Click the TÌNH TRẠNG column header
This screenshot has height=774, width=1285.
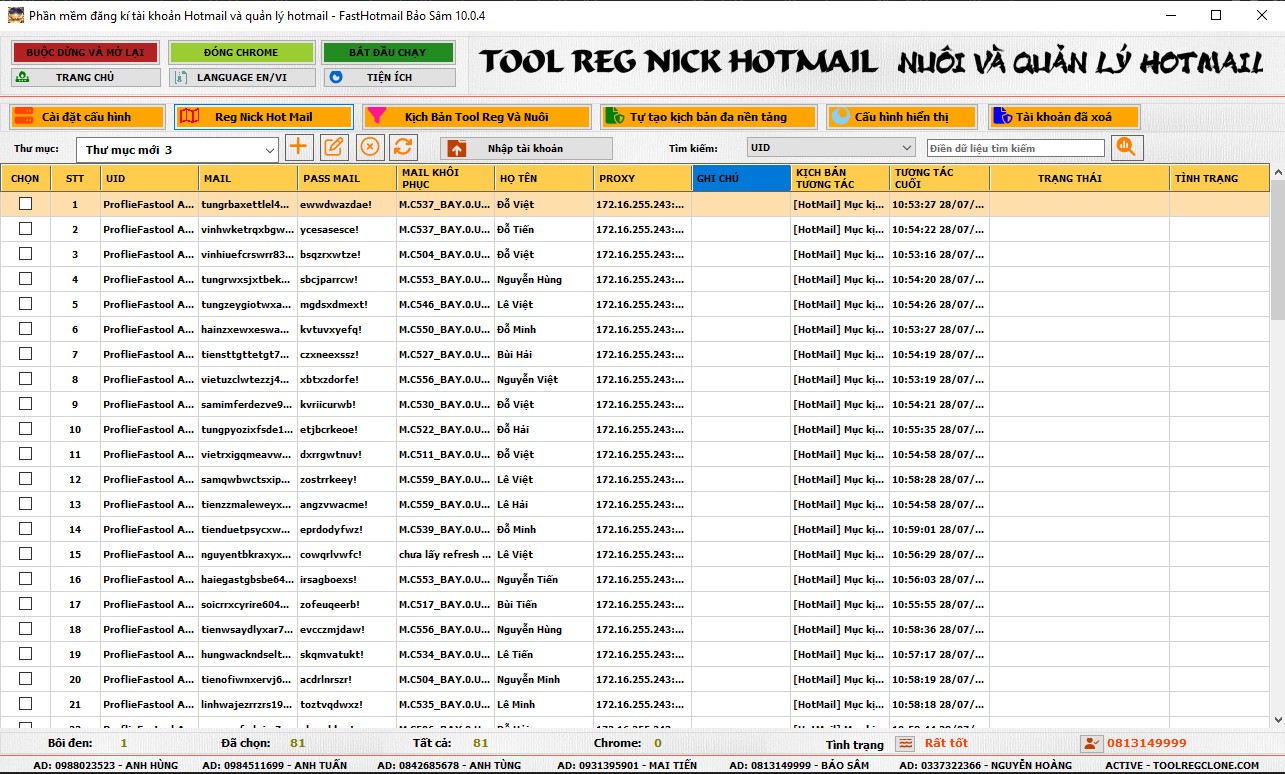1219,178
